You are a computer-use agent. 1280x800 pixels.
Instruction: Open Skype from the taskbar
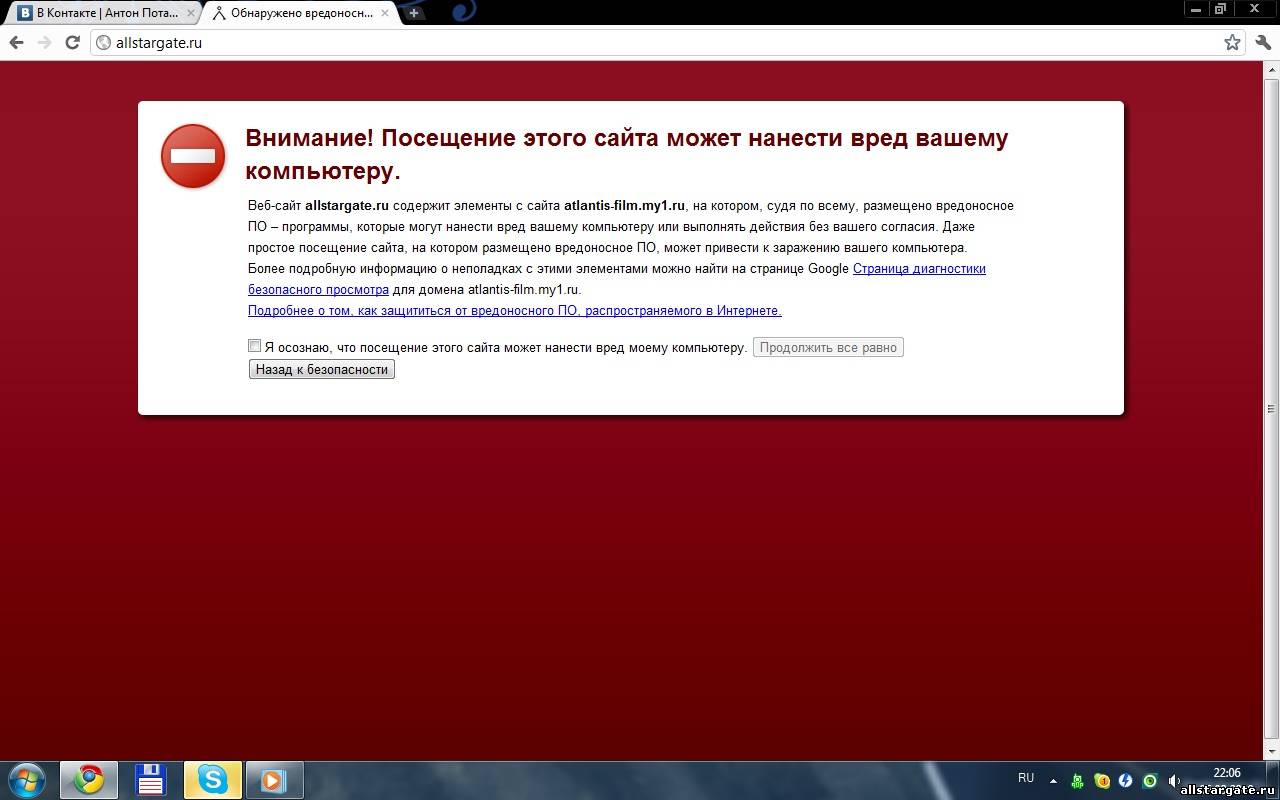click(212, 779)
